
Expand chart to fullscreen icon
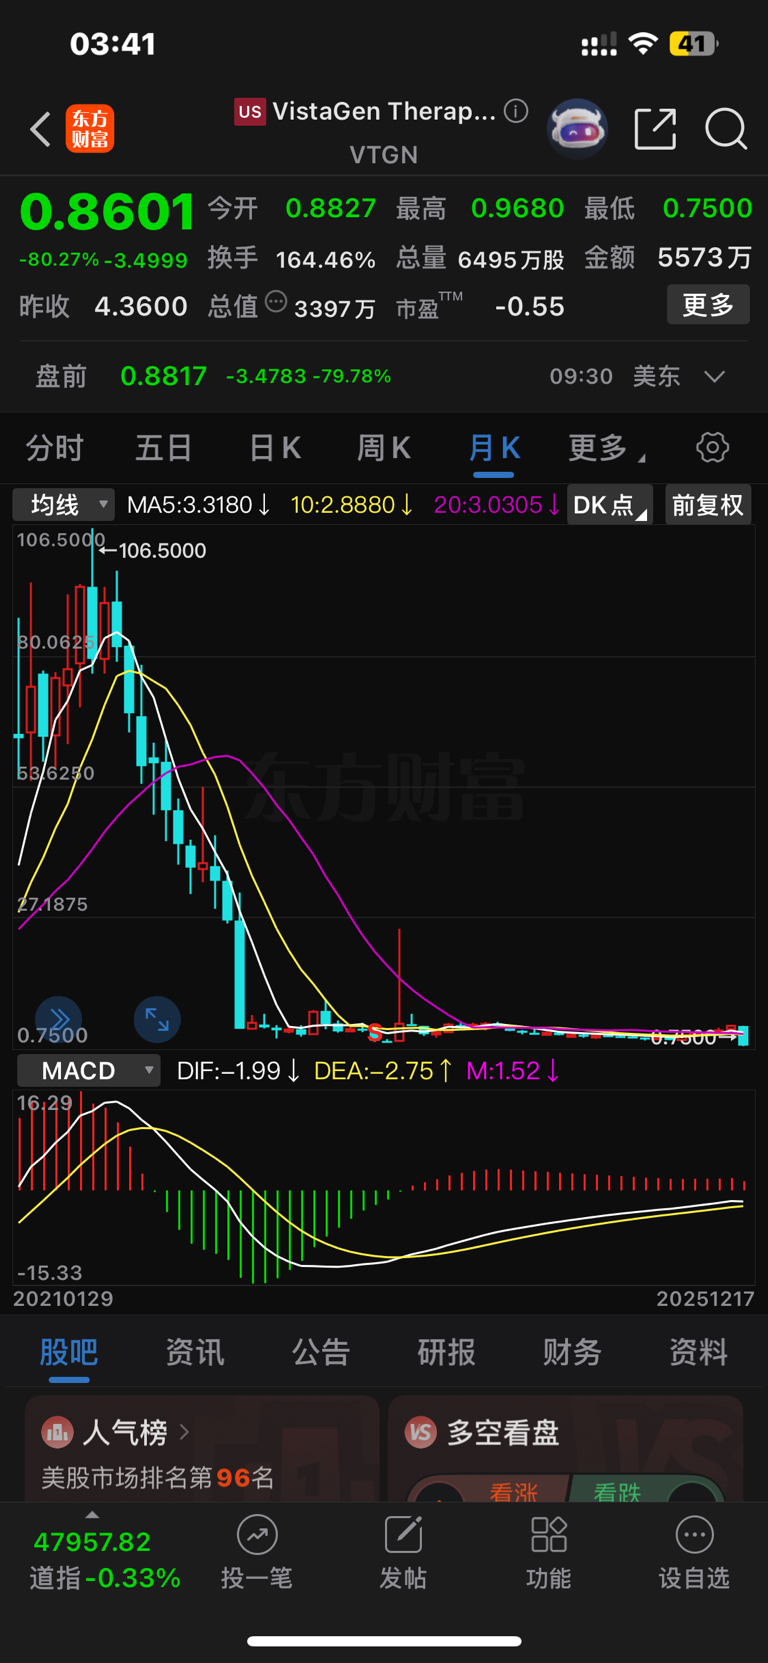(157, 1019)
